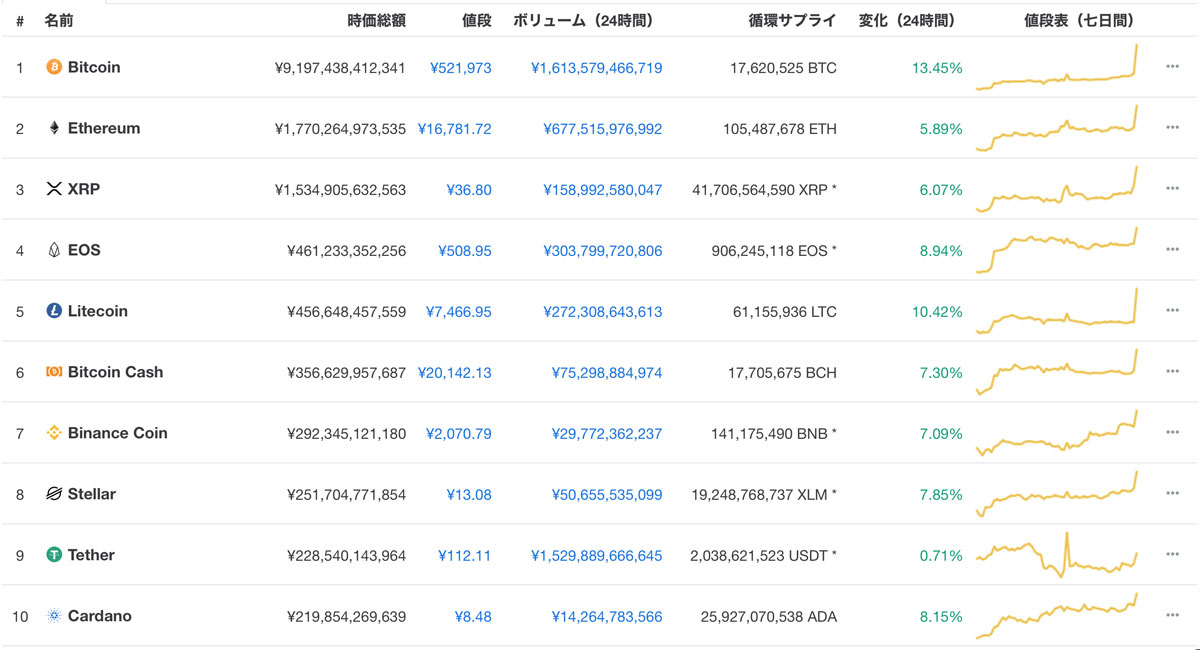This screenshot has width=1200, height=650.
Task: Sort by ボリューム（24時間）column header
Action: tap(587, 20)
